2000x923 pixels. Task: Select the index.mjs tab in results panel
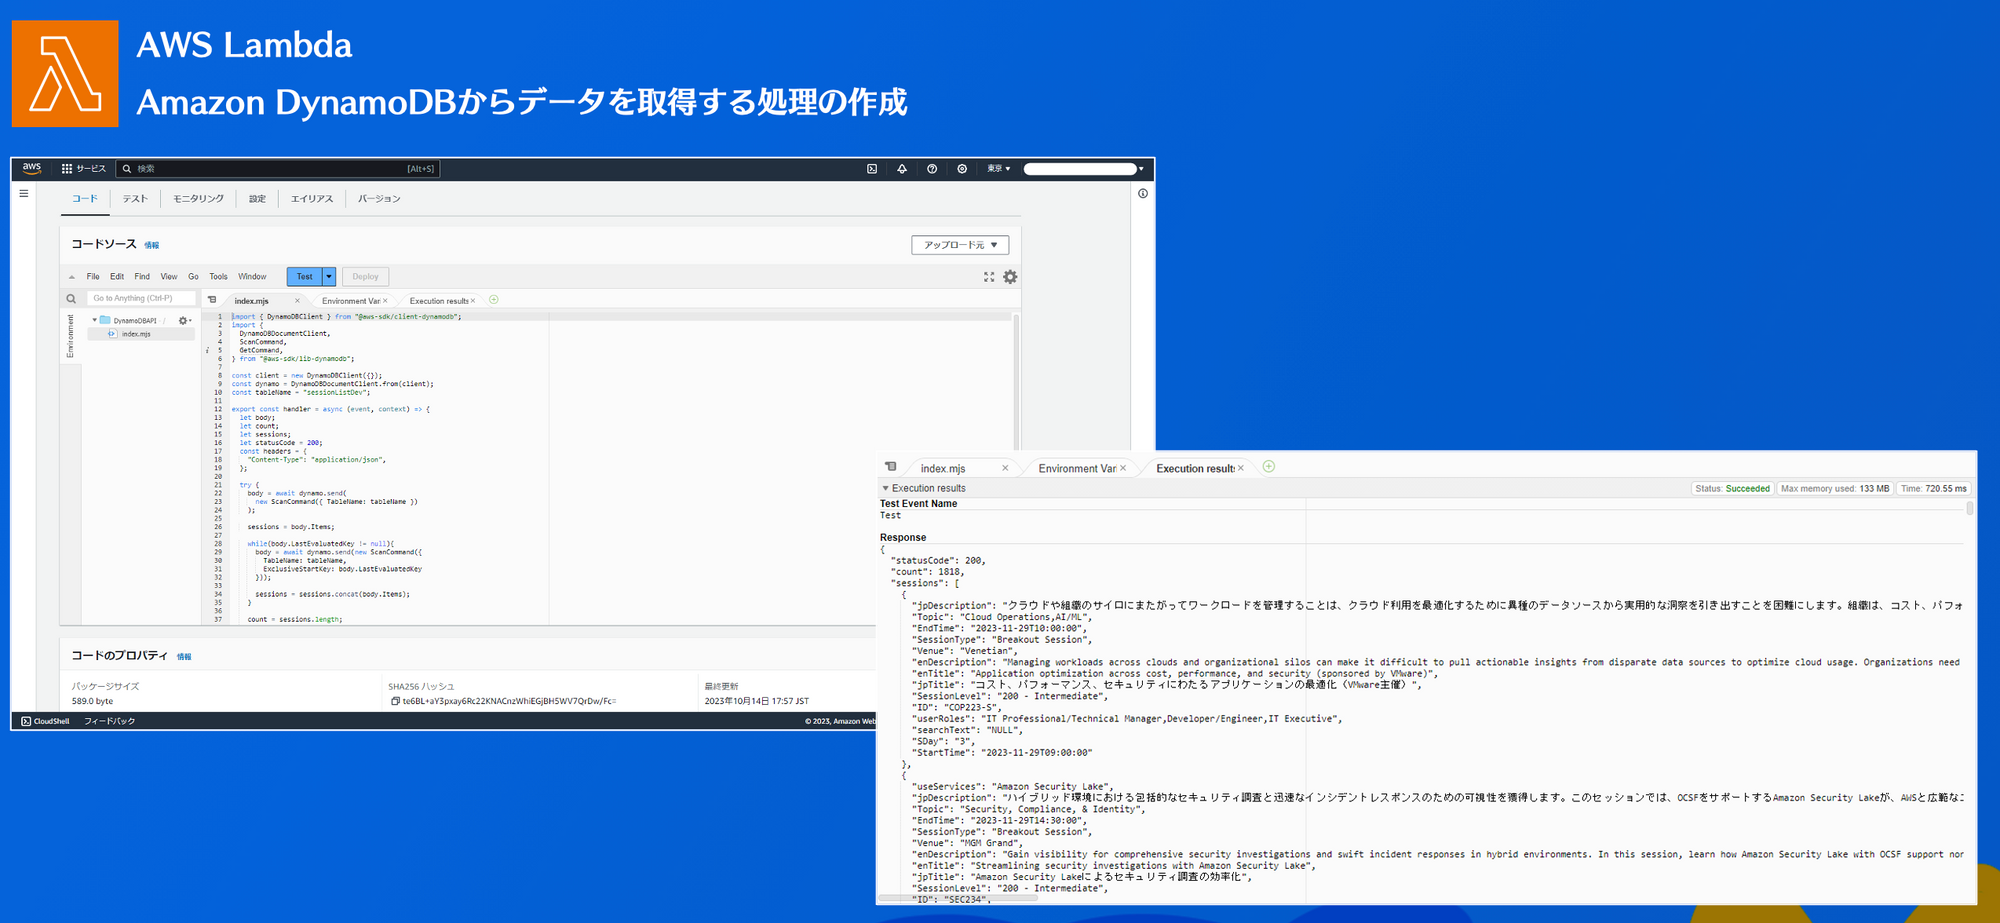point(943,469)
